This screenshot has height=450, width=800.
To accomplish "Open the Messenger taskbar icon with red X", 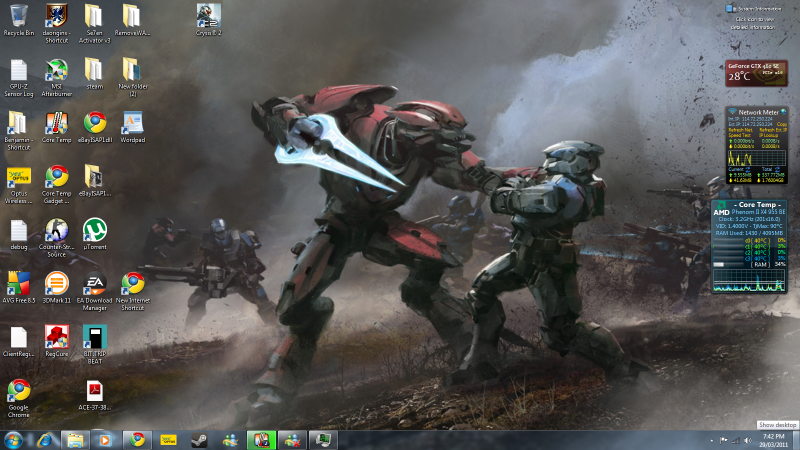I will 292,440.
